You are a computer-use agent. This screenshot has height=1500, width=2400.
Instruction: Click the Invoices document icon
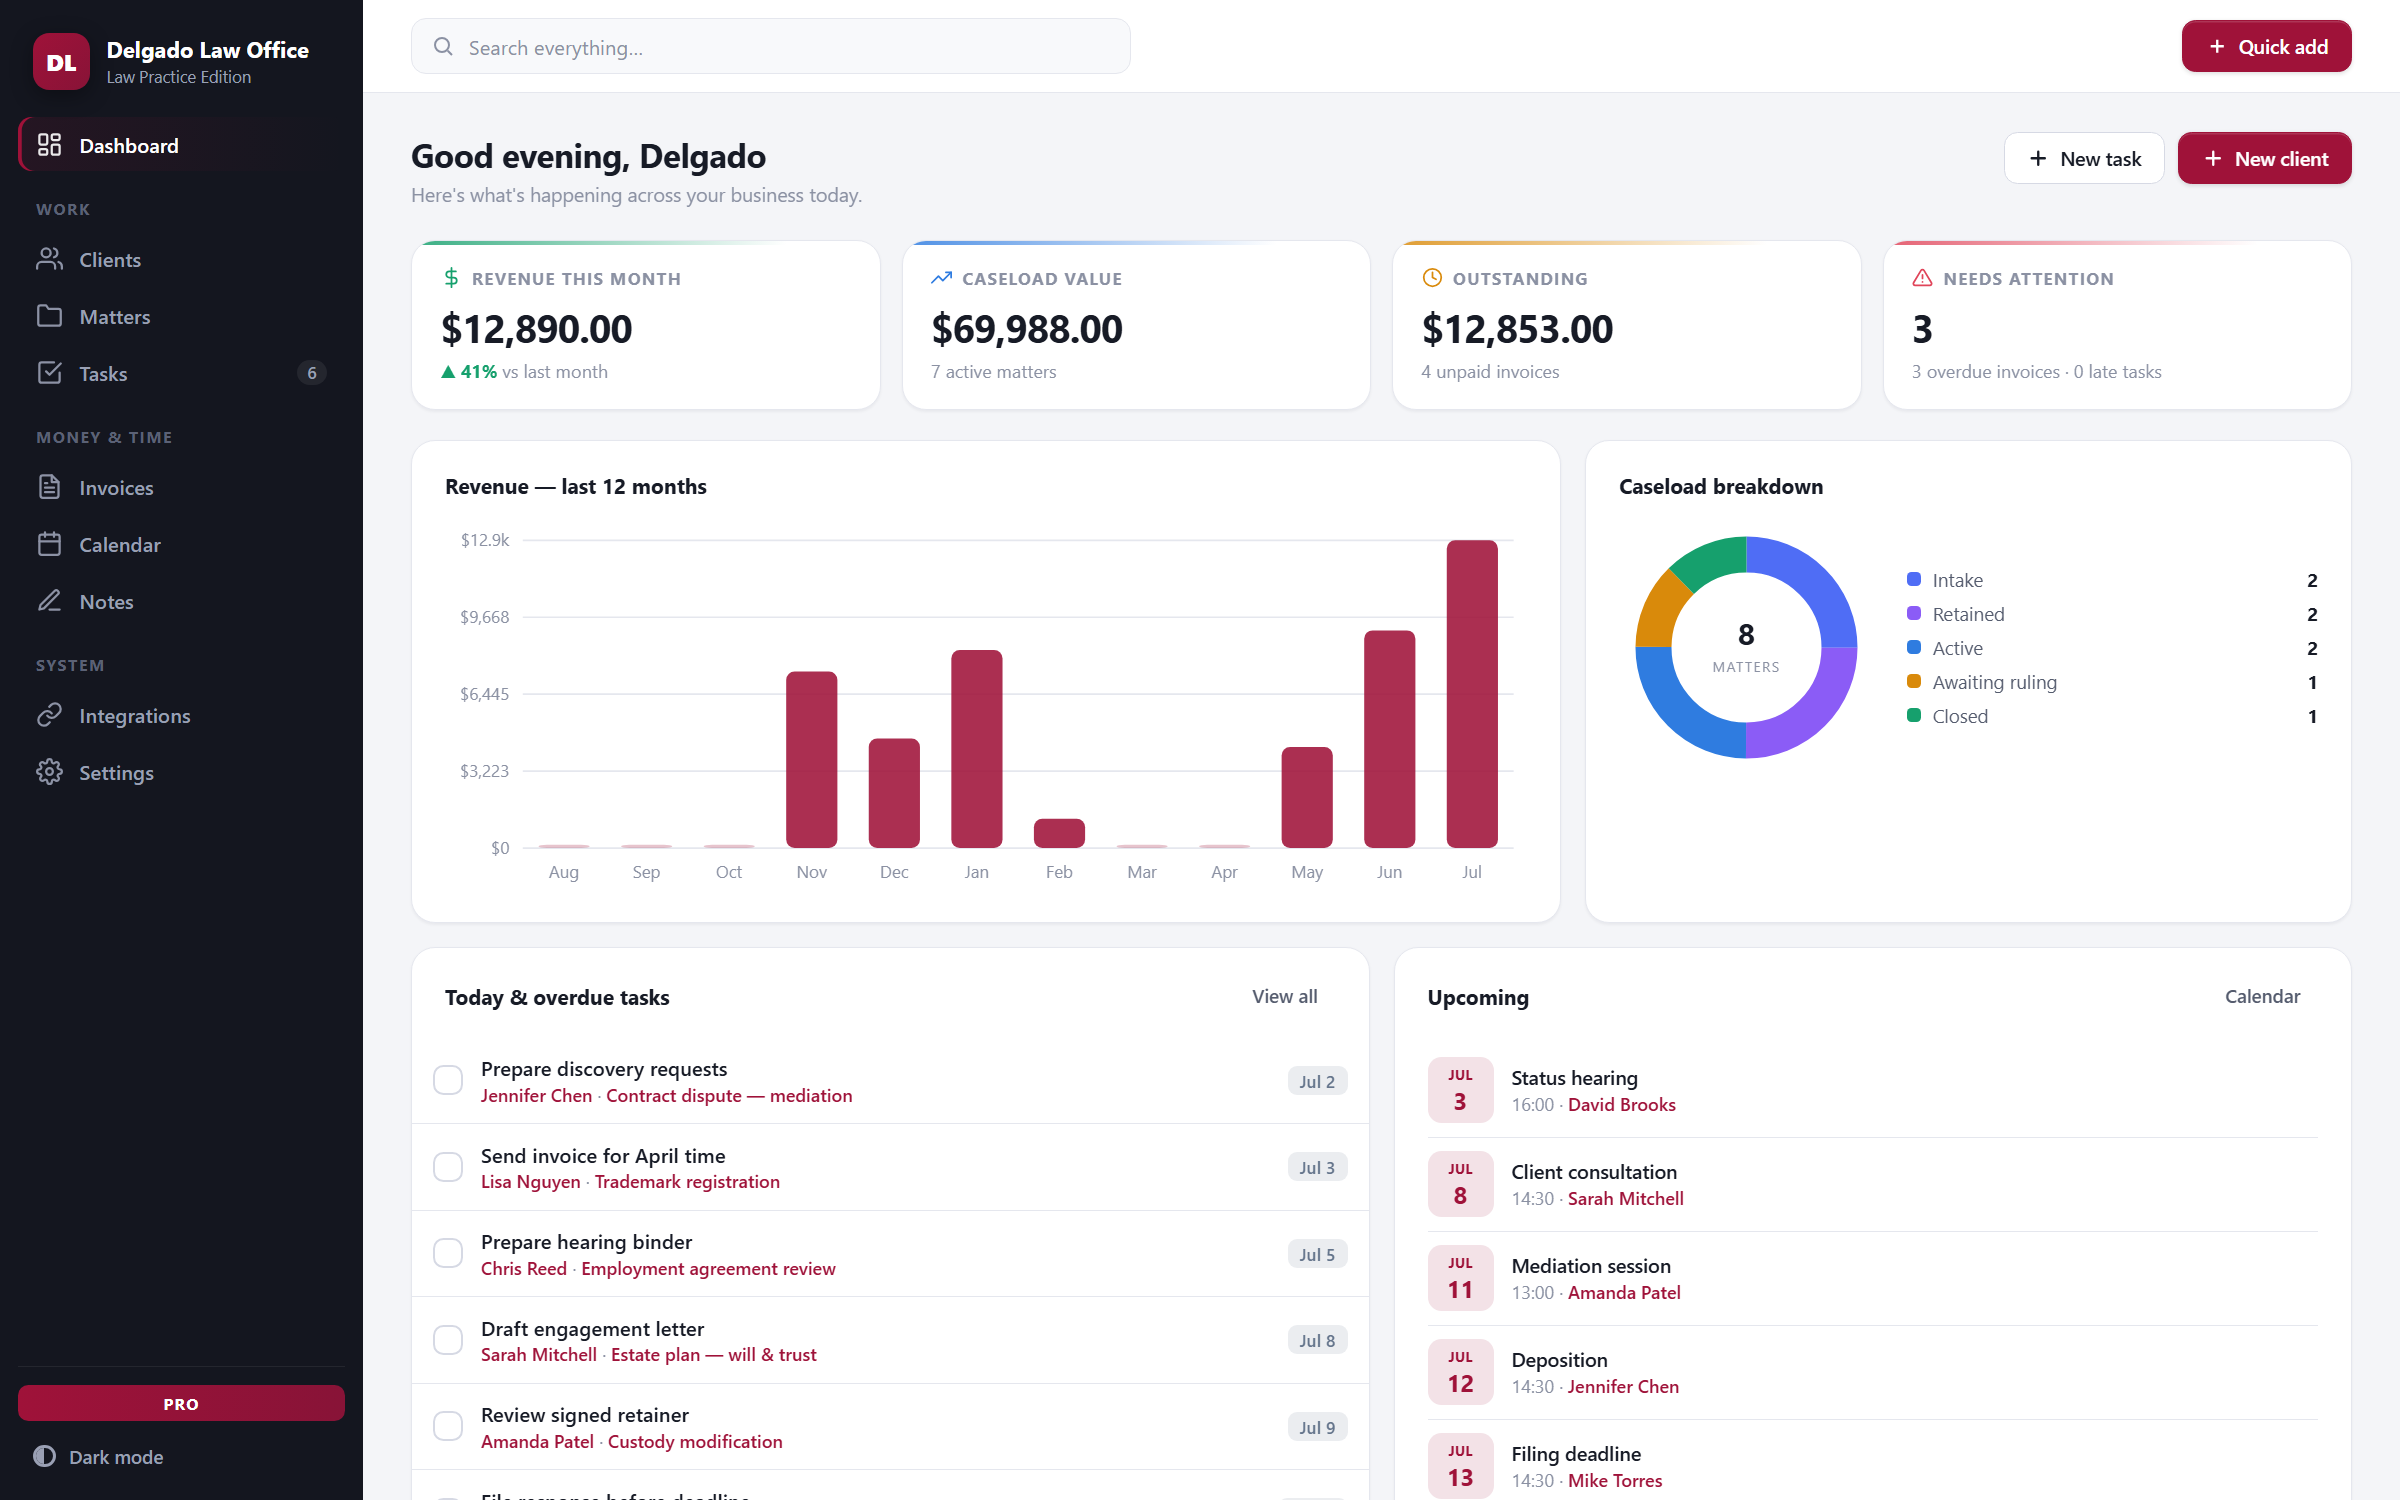tap(49, 487)
